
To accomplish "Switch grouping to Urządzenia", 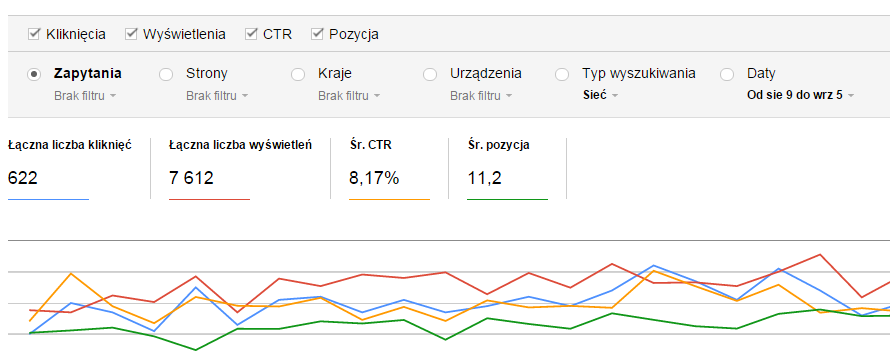I will pos(430,74).
